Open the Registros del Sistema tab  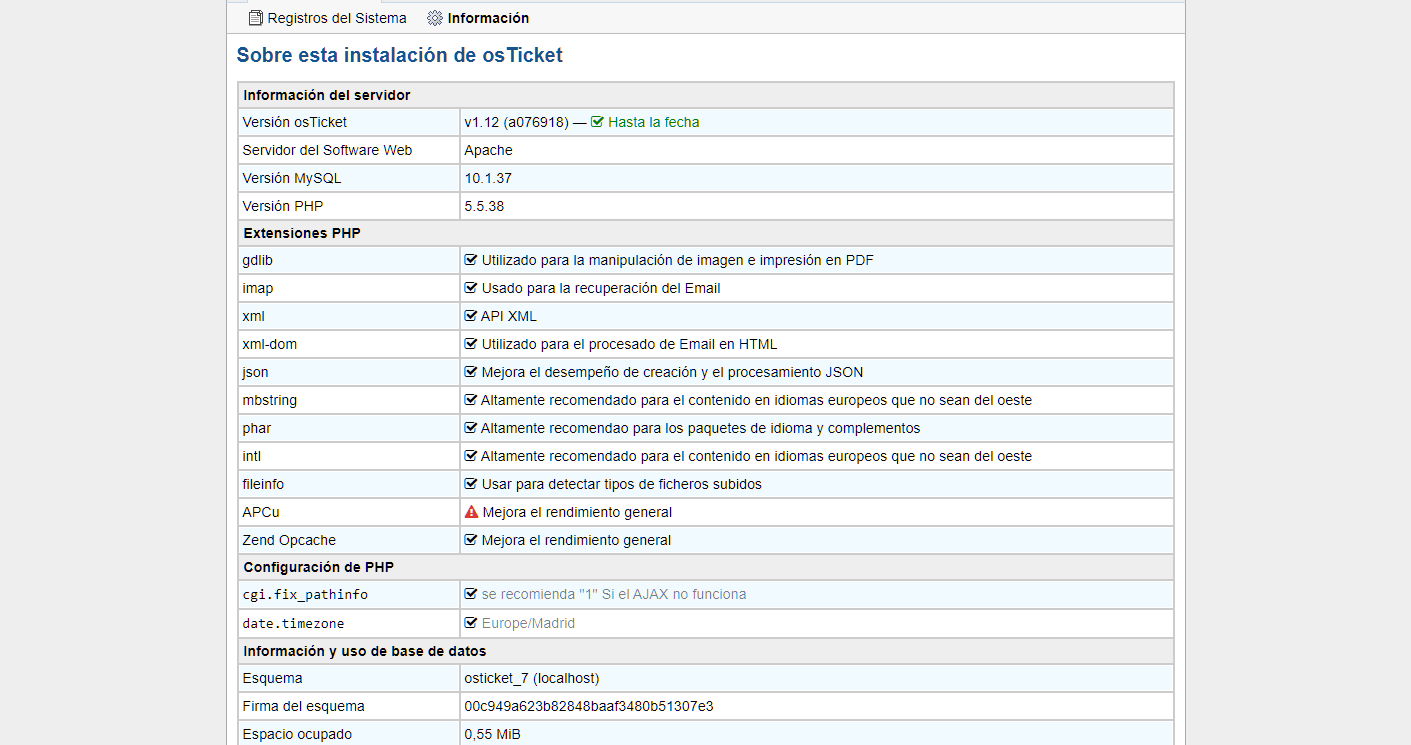(327, 18)
